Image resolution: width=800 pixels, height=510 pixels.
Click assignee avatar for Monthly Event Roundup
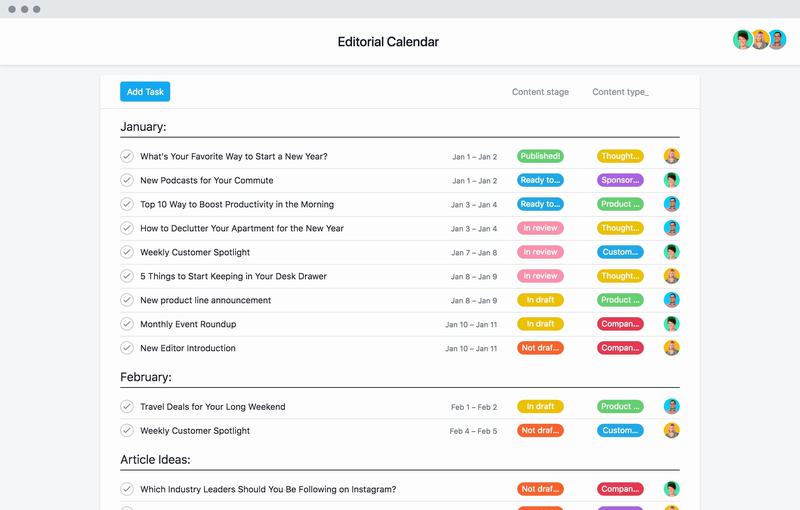(x=672, y=324)
